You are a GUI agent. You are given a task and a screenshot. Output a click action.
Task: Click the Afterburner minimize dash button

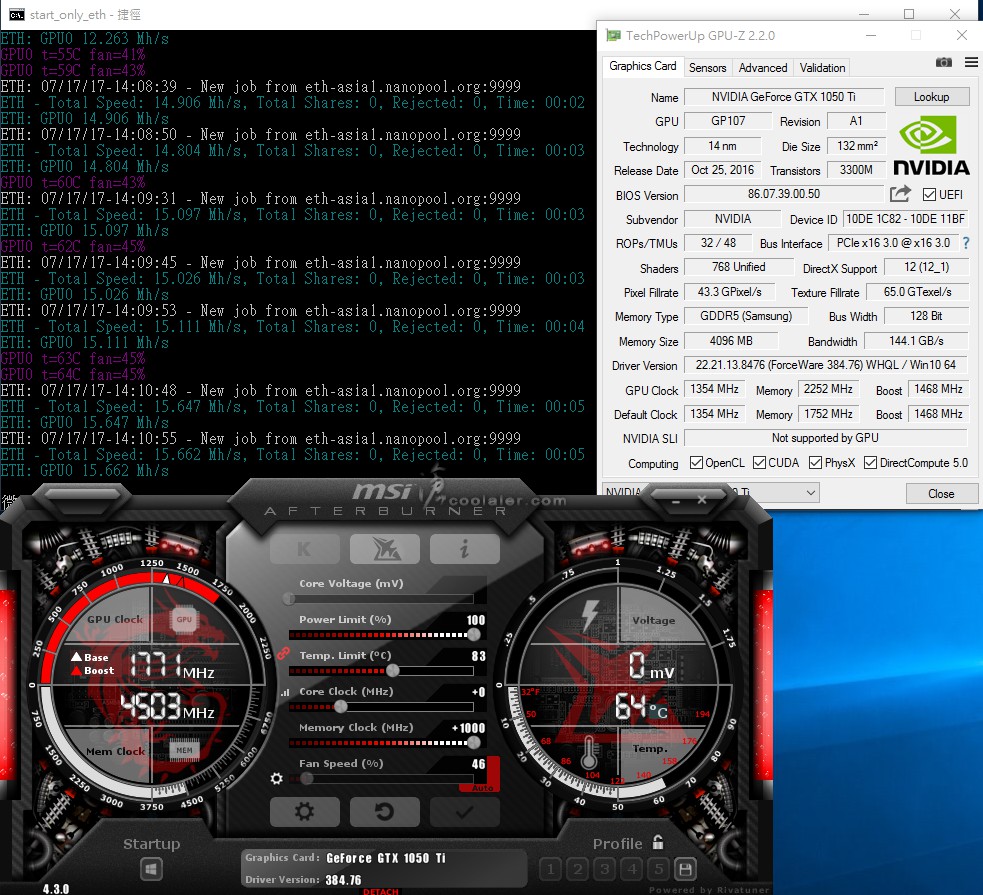[676, 502]
